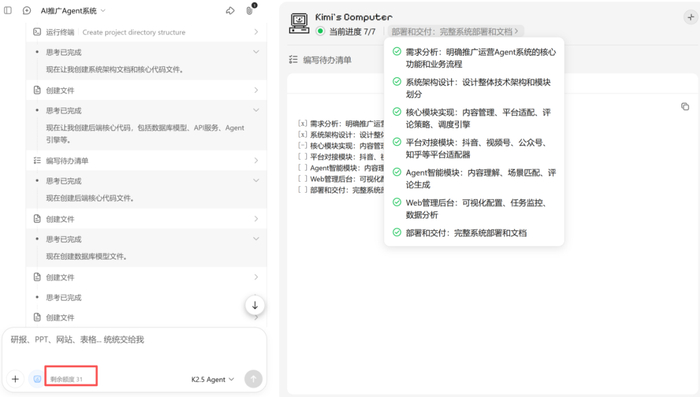This screenshot has width=700, height=397.
Task: Open the files clip icon with badge
Action: [x=250, y=10]
